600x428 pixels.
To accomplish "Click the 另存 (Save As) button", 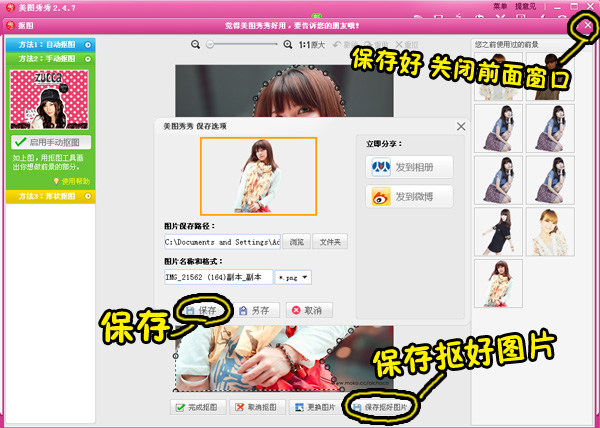I will [x=255, y=311].
